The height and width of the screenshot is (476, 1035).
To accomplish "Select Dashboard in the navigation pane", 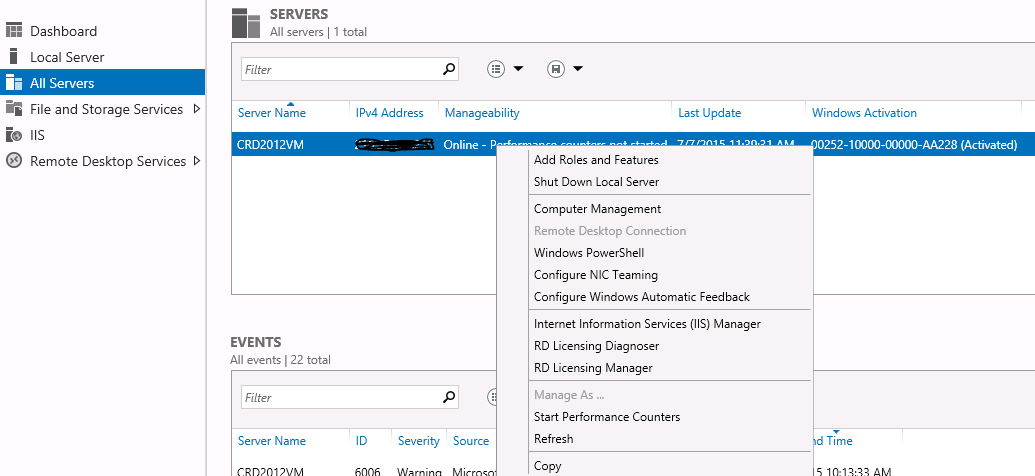I will tap(63, 31).
